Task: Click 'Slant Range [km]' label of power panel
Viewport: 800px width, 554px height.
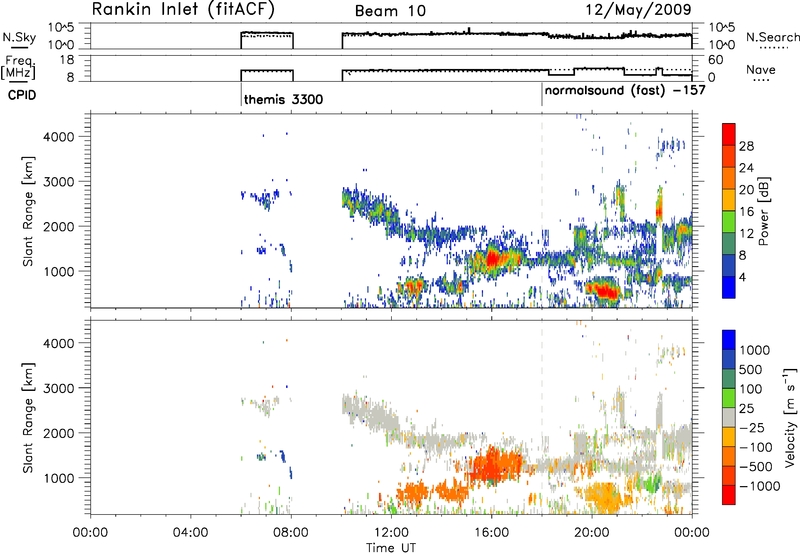Action: [28, 211]
